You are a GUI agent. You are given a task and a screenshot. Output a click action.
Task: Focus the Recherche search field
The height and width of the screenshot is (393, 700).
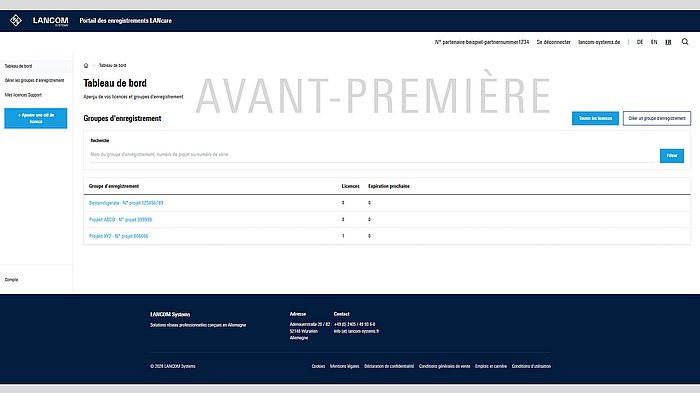click(373, 155)
